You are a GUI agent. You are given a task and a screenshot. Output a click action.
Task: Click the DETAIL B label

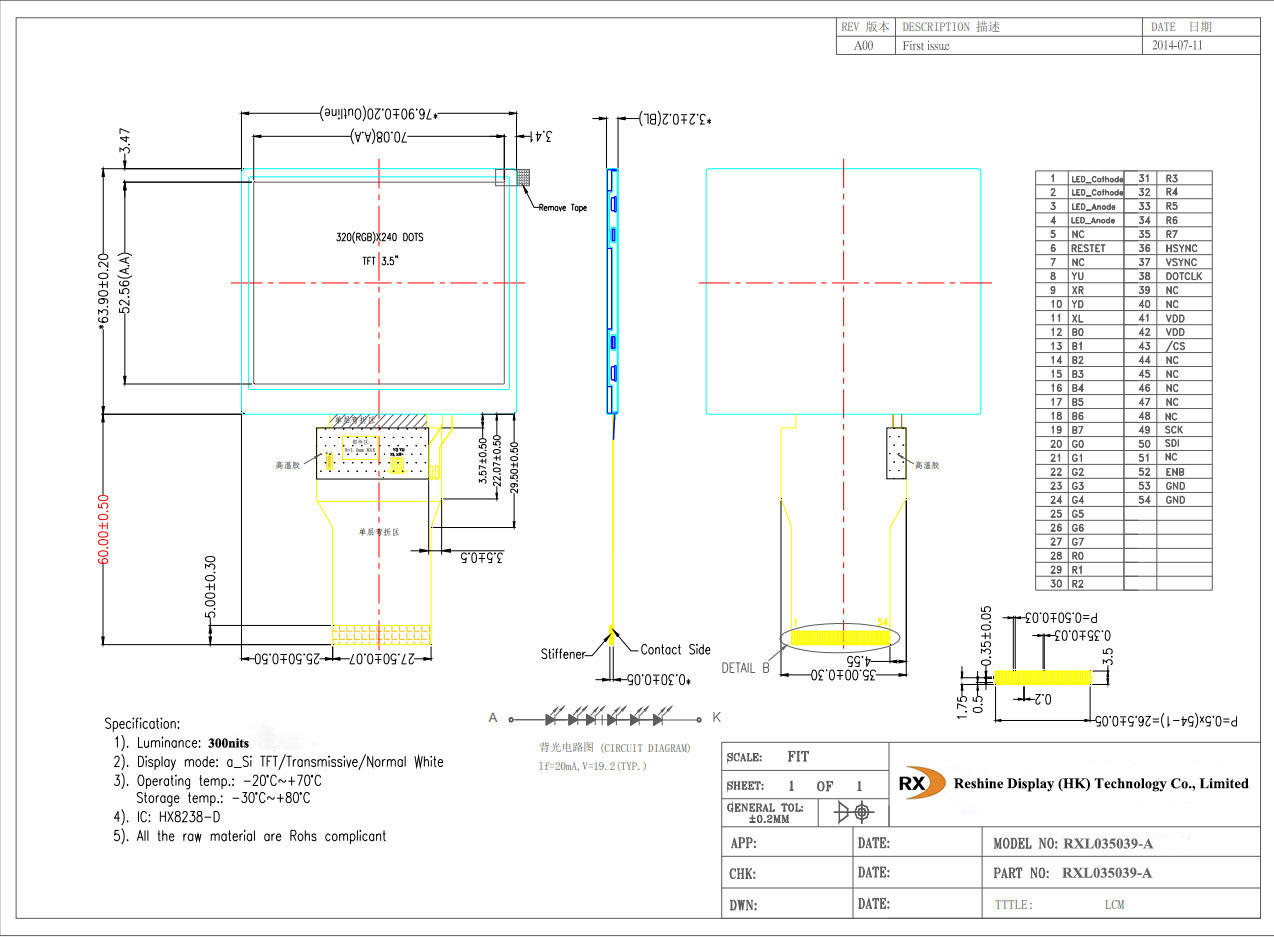745,668
